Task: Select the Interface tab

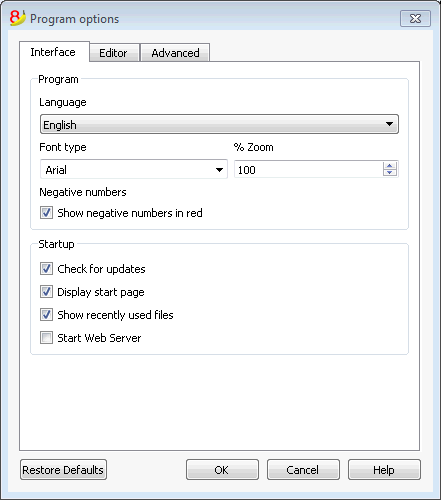Action: (54, 52)
